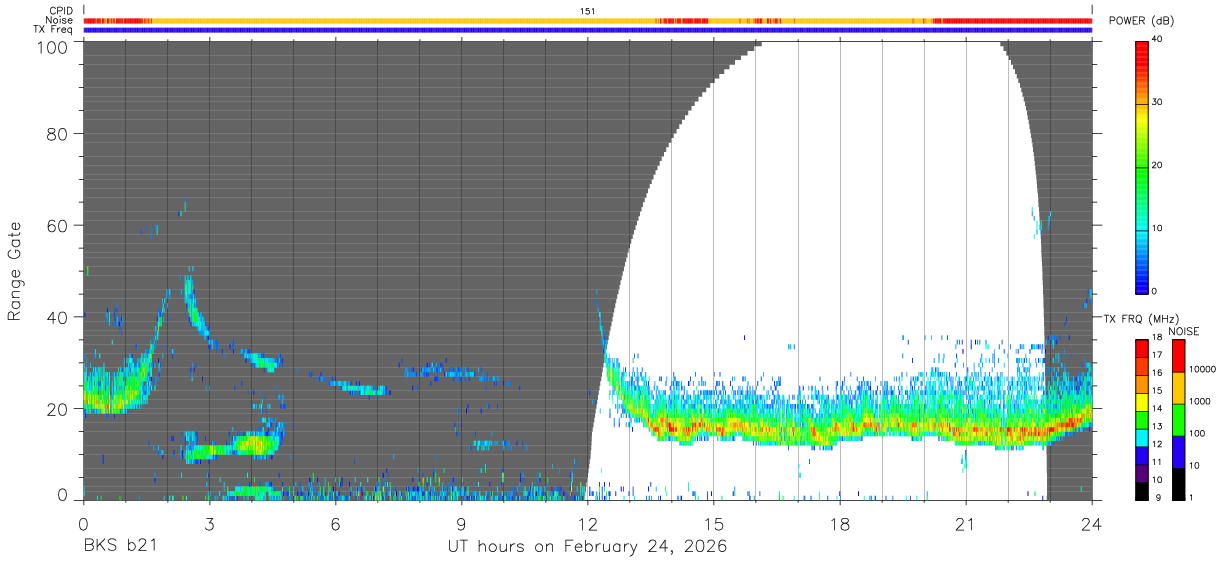The height and width of the screenshot is (567, 1228).
Task: Click the '20' tick on the power scale
Action: (1157, 166)
